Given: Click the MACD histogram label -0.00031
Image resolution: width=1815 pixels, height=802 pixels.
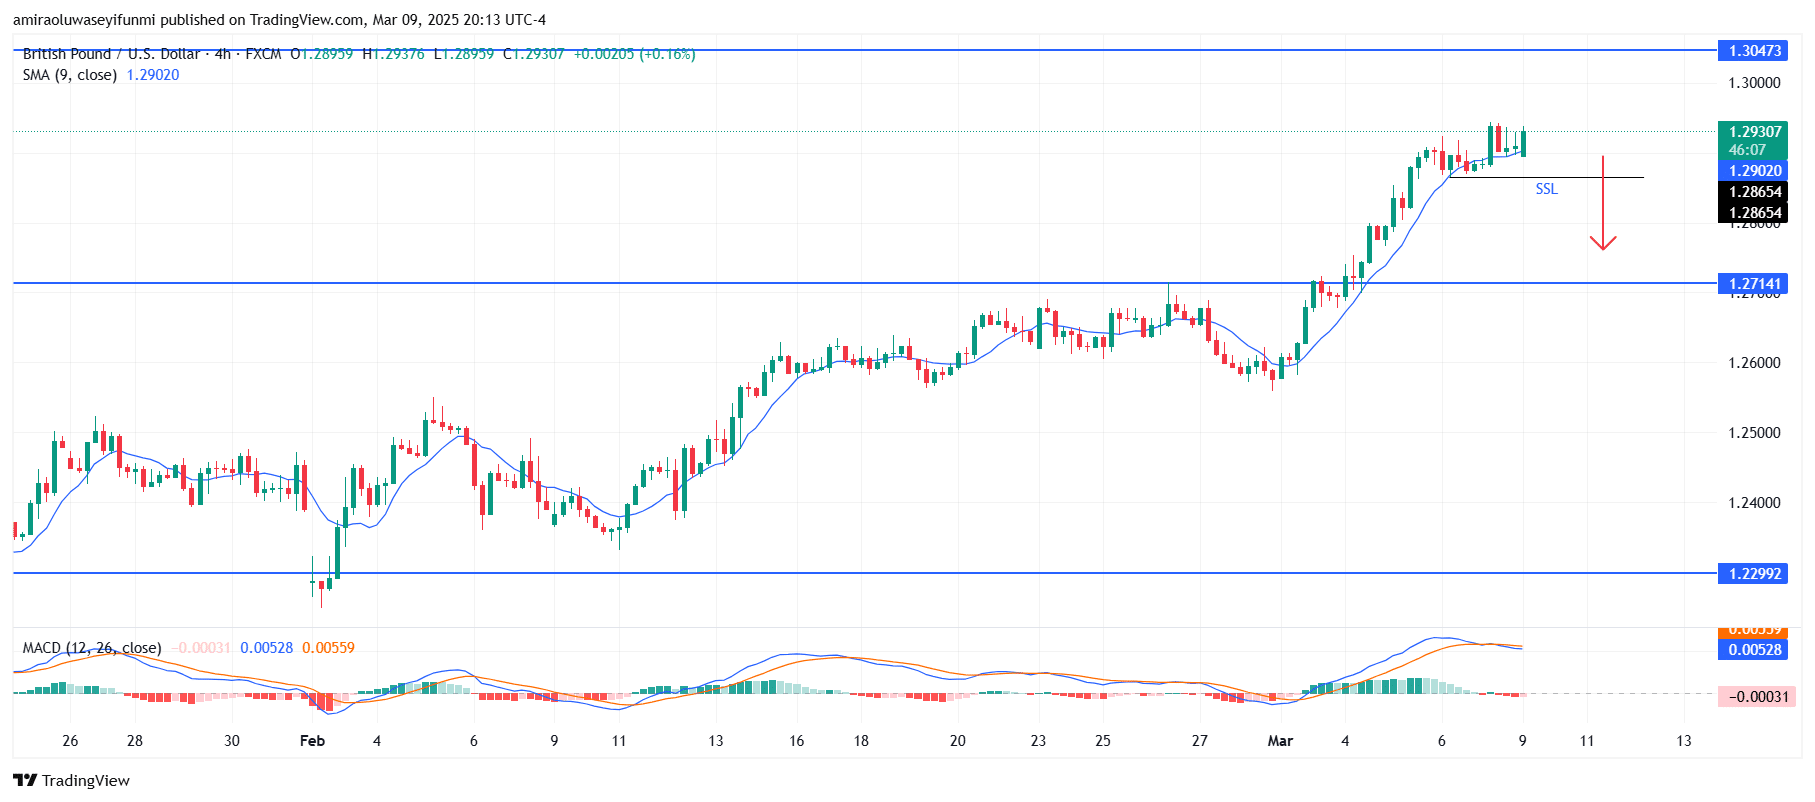Looking at the screenshot, I should (x=1755, y=697).
